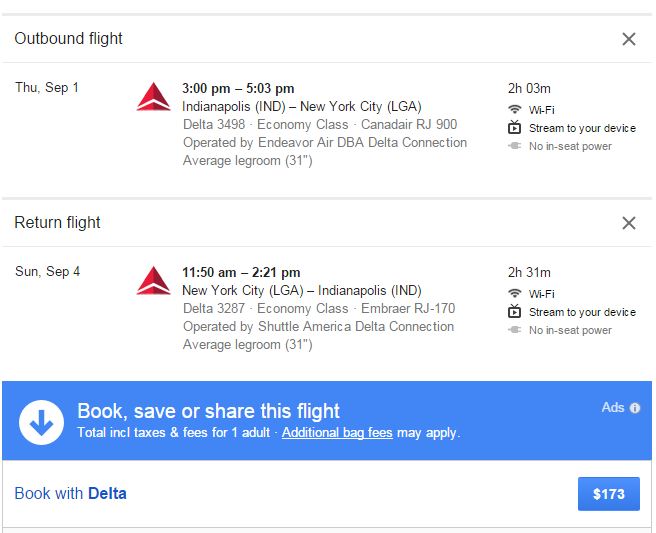This screenshot has width=656, height=533.
Task: Click return No in-seat power icon
Action: [515, 330]
